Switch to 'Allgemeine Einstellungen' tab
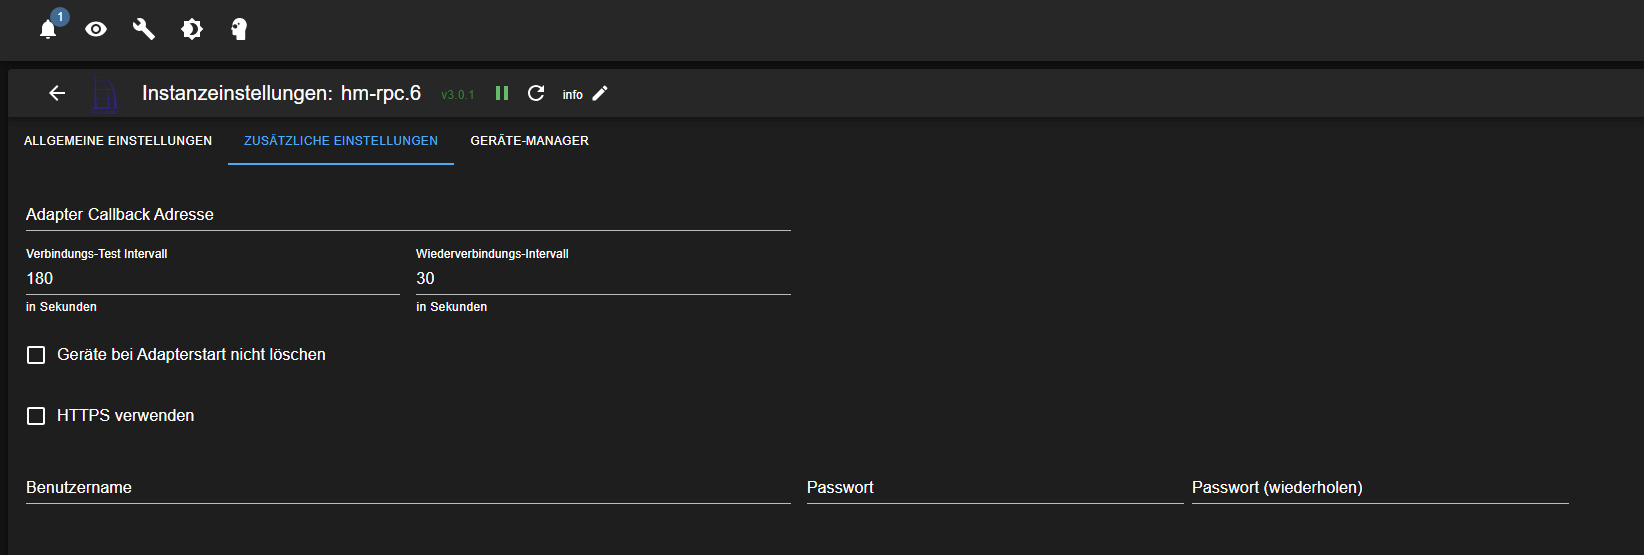 click(x=118, y=141)
